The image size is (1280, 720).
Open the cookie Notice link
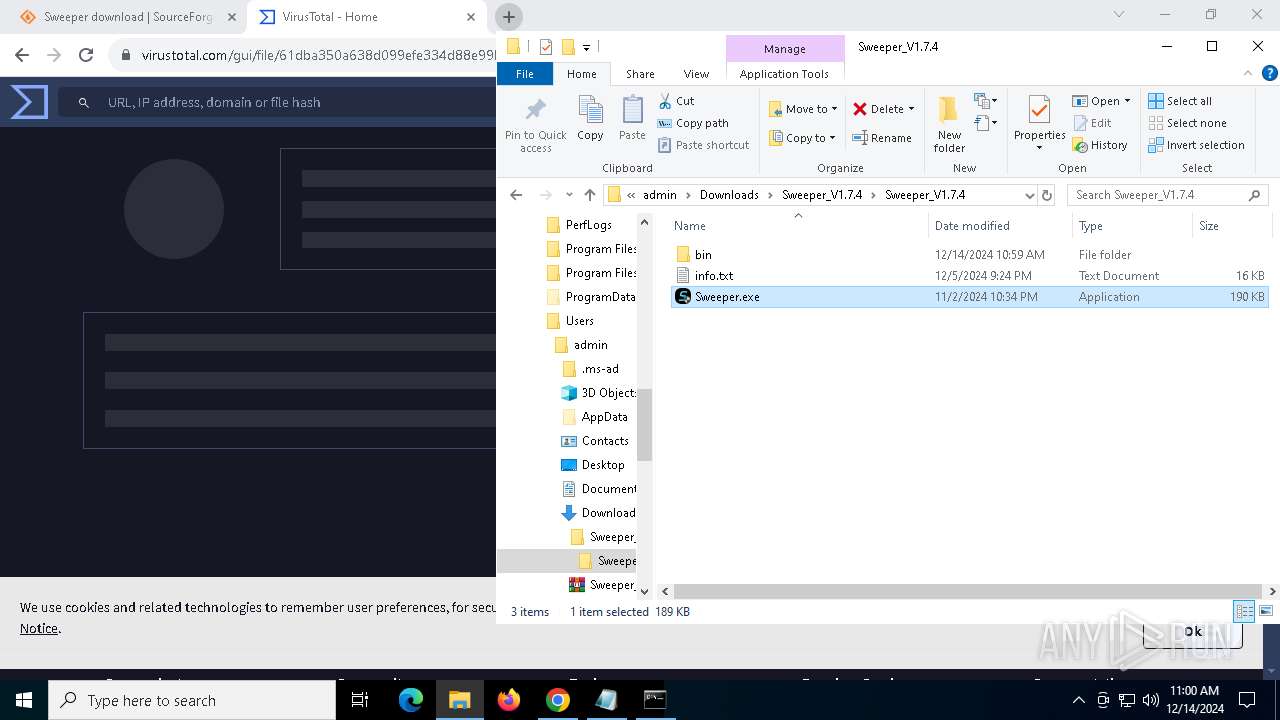tap(39, 628)
